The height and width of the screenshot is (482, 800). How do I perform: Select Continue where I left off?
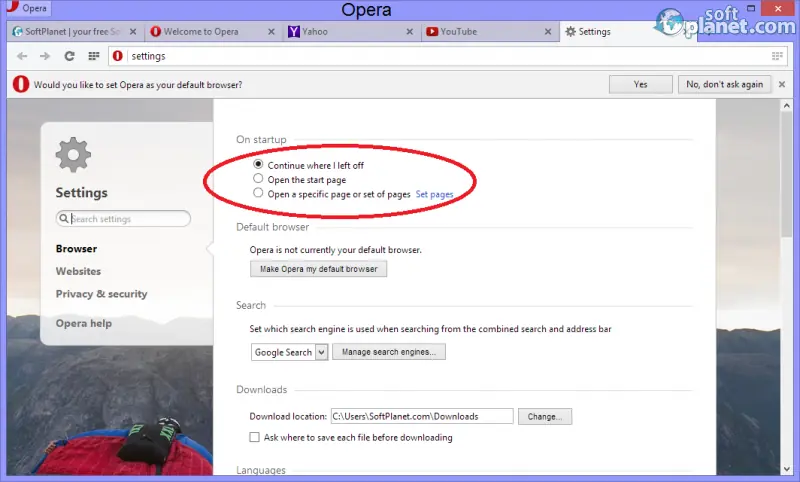[x=258, y=164]
